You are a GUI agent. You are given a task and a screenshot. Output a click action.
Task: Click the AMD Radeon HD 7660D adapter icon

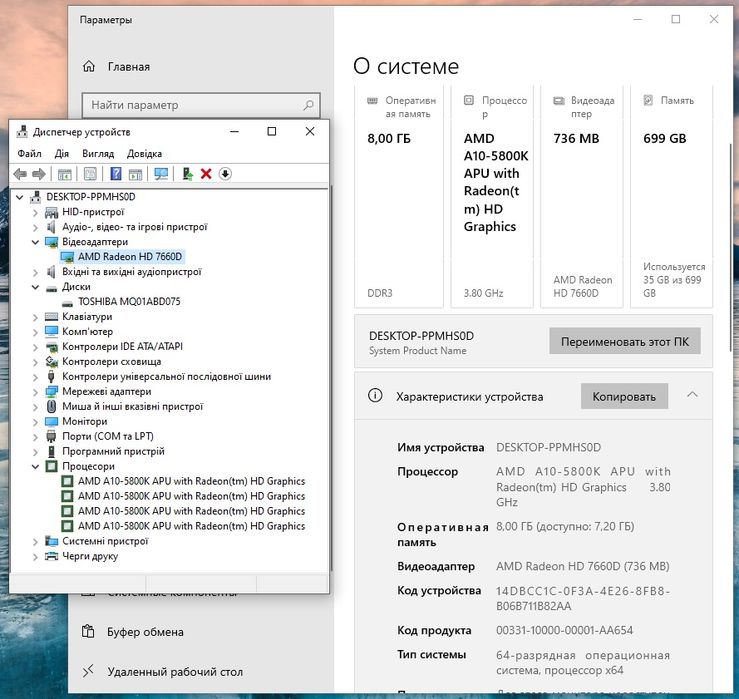[x=67, y=257]
